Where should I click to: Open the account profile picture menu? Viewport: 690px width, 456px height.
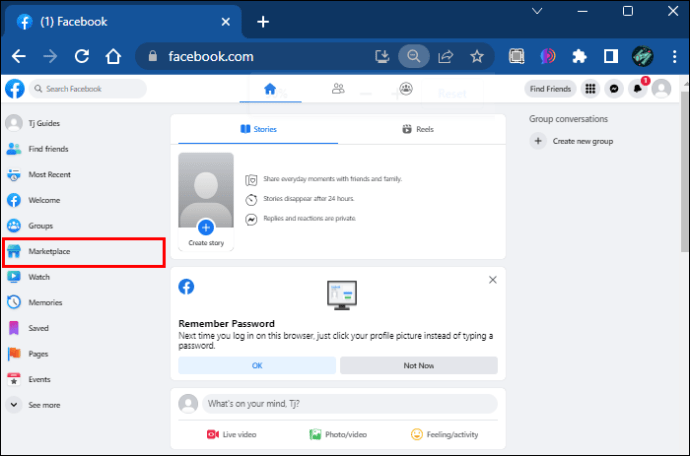pyautogui.click(x=661, y=89)
